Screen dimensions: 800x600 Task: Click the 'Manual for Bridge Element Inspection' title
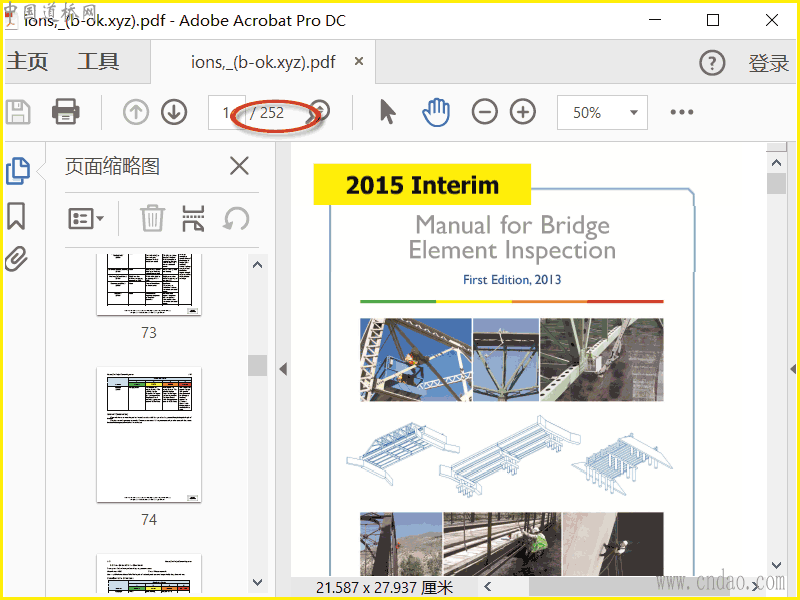pos(512,238)
